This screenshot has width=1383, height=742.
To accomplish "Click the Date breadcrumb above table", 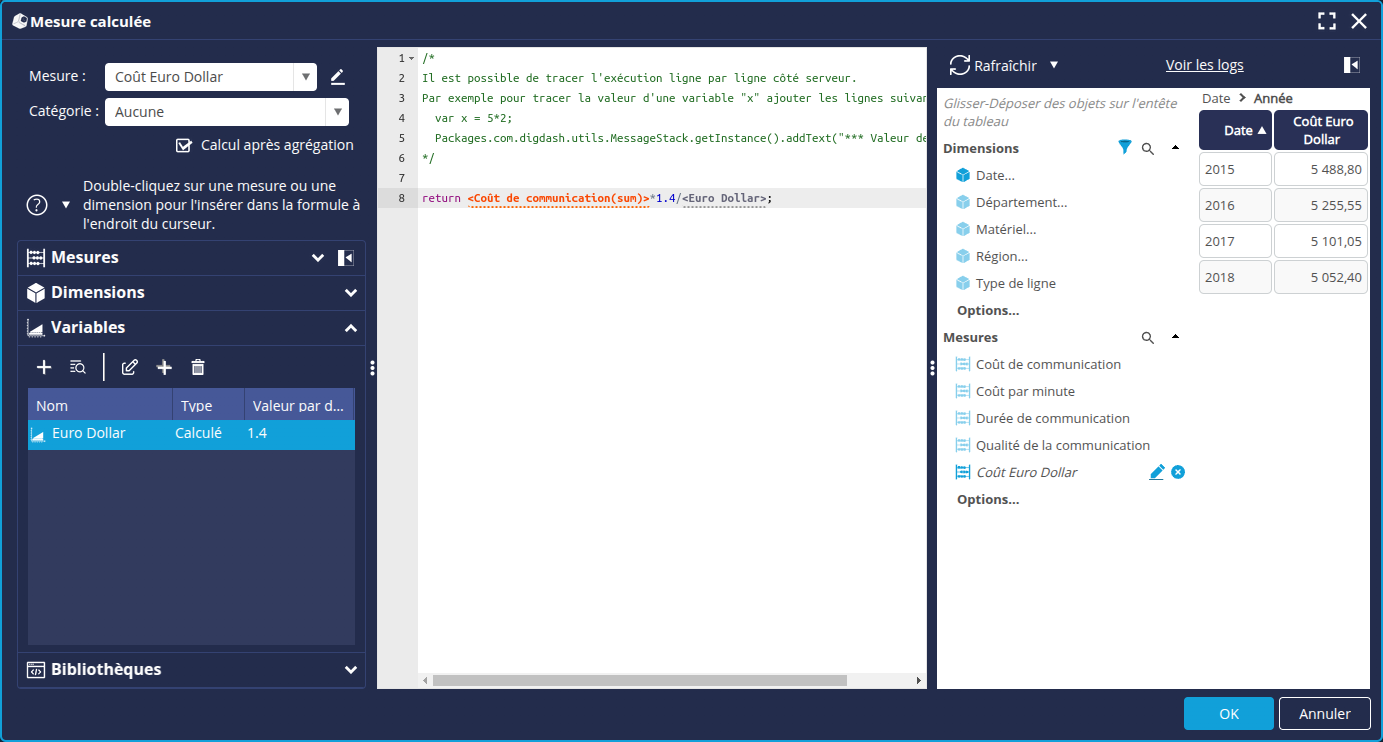I will (x=1215, y=98).
